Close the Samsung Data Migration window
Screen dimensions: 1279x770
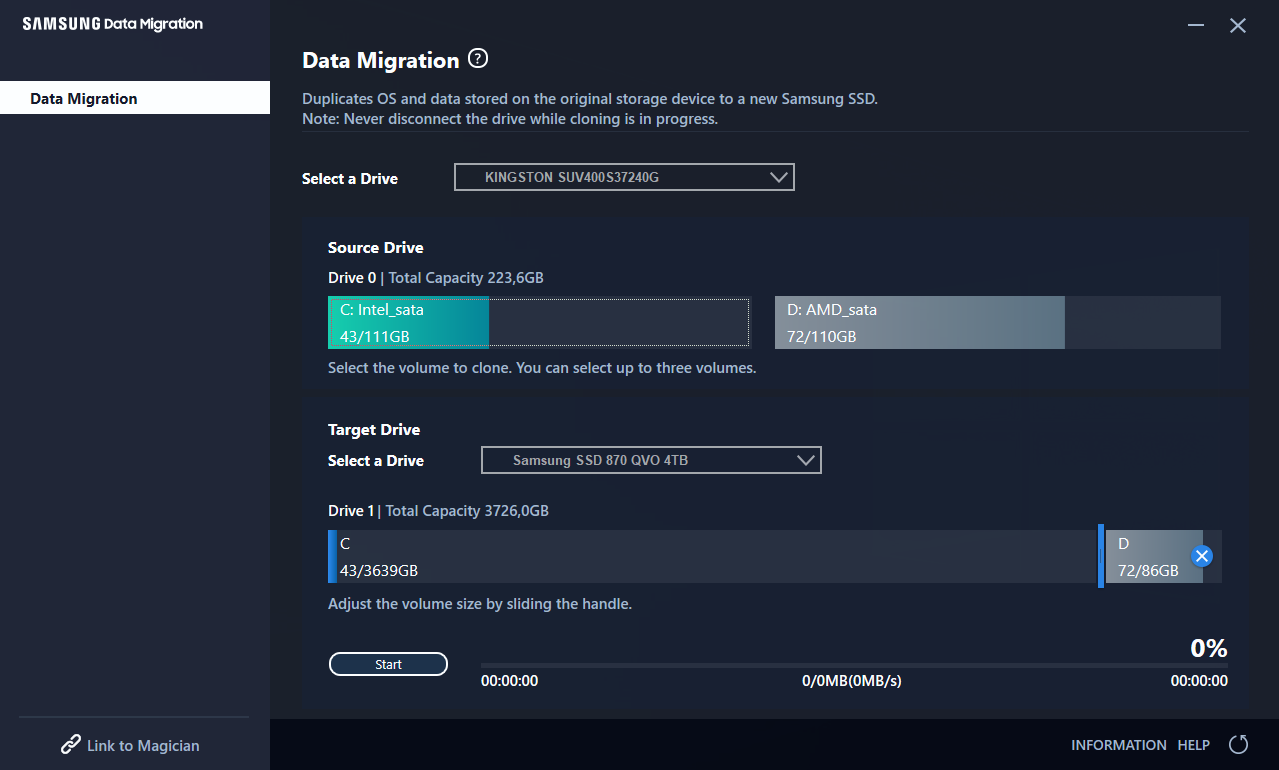1238,26
